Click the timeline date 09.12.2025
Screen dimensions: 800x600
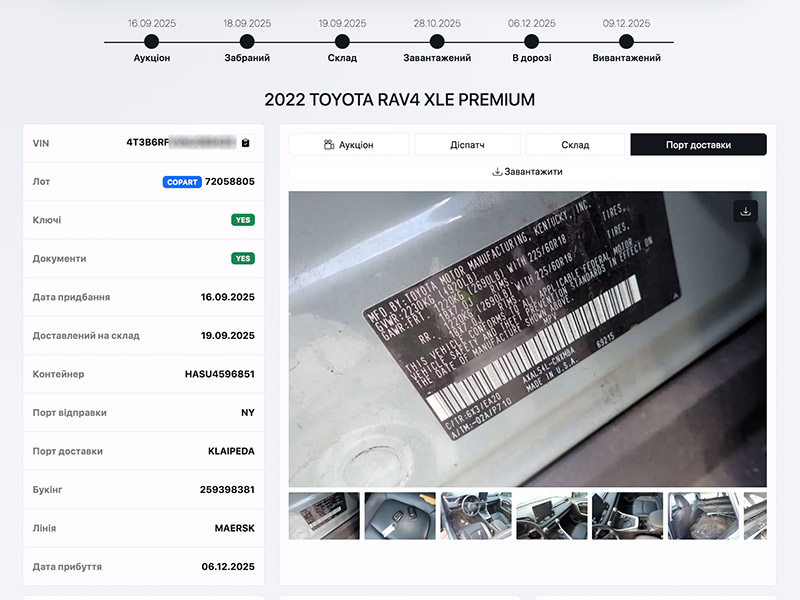627,23
